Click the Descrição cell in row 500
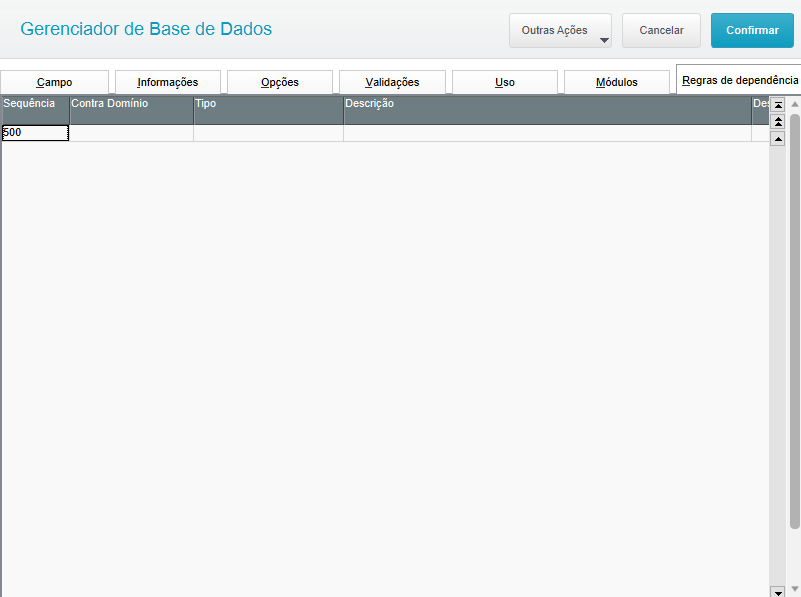 click(x=548, y=133)
